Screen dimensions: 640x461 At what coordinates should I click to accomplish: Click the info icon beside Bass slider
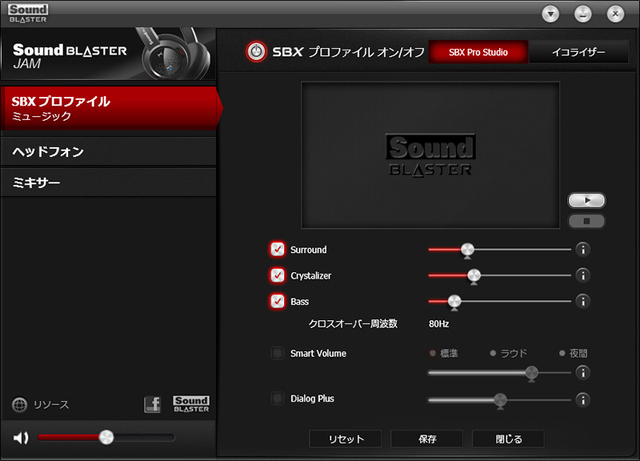(582, 300)
